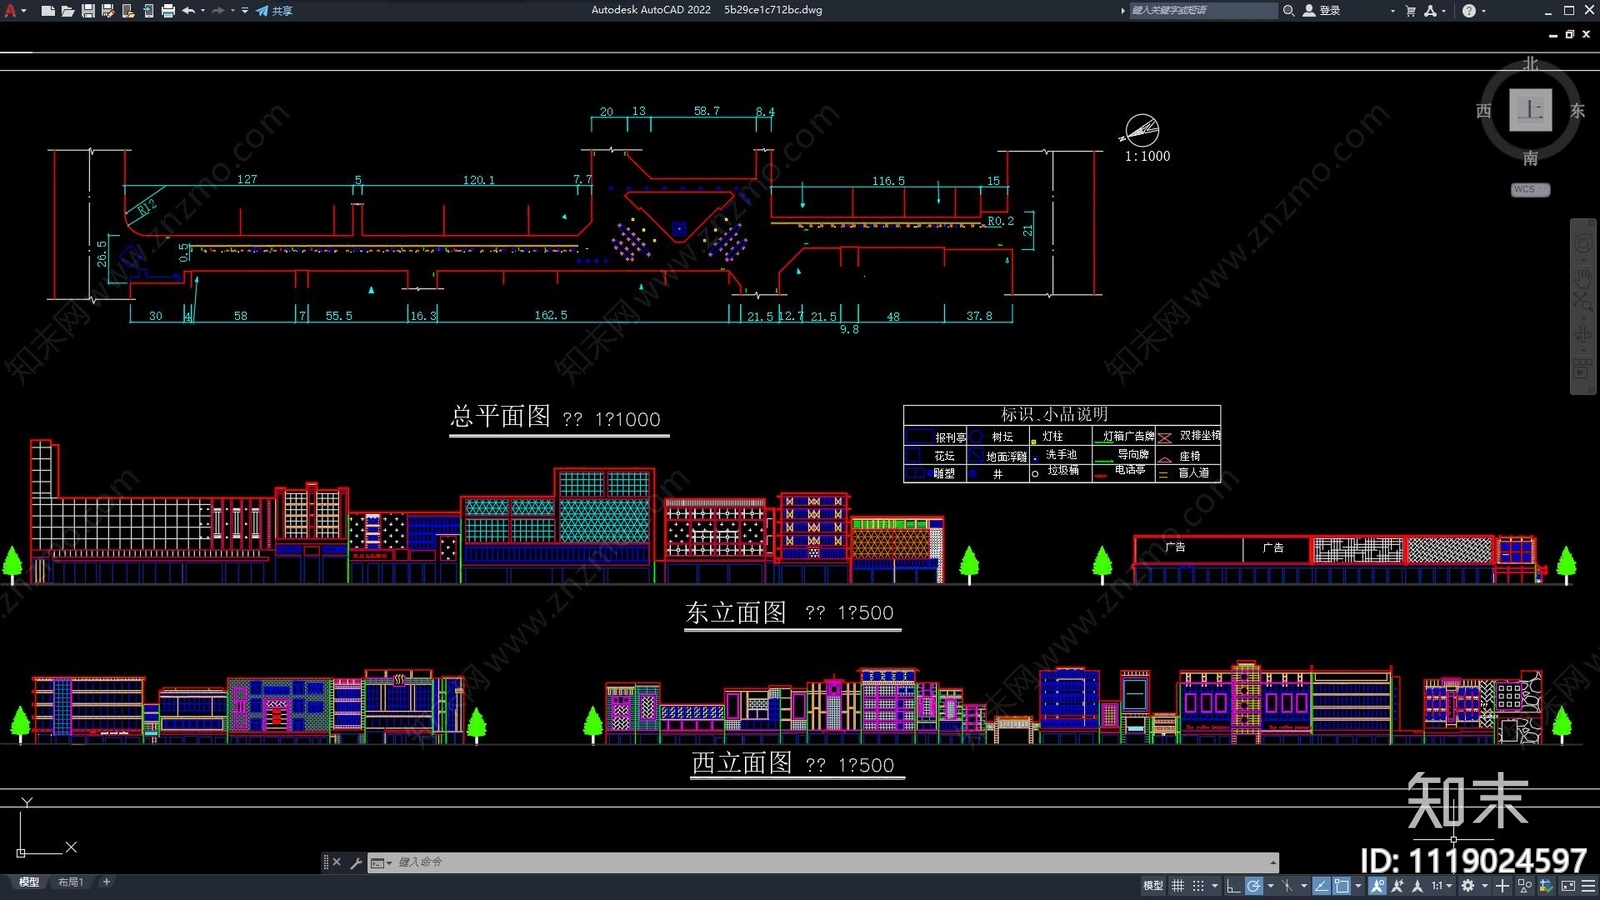The height and width of the screenshot is (900, 1600).
Task: Toggle polar tracking
Action: click(1254, 885)
